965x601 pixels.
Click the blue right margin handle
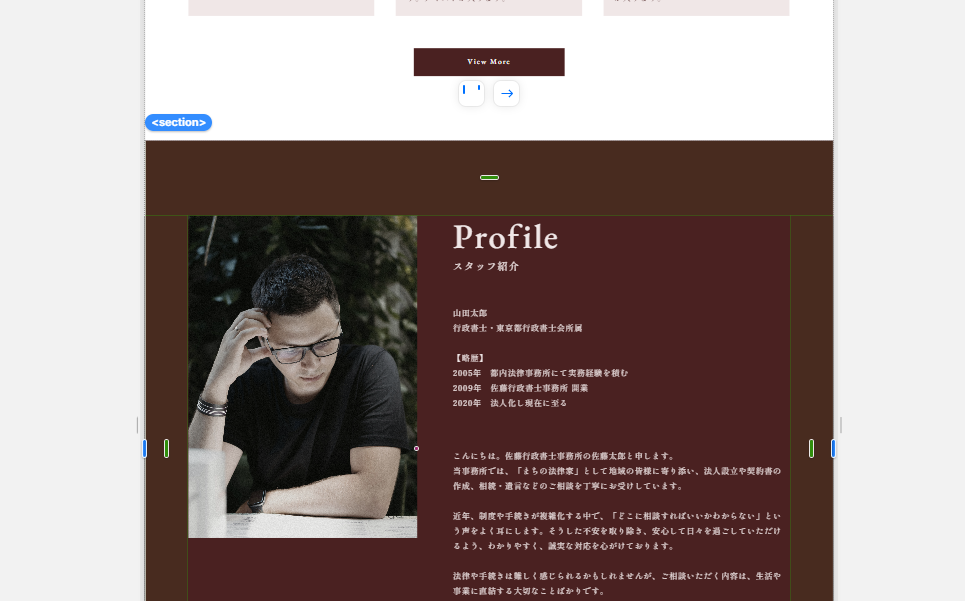[x=833, y=448]
